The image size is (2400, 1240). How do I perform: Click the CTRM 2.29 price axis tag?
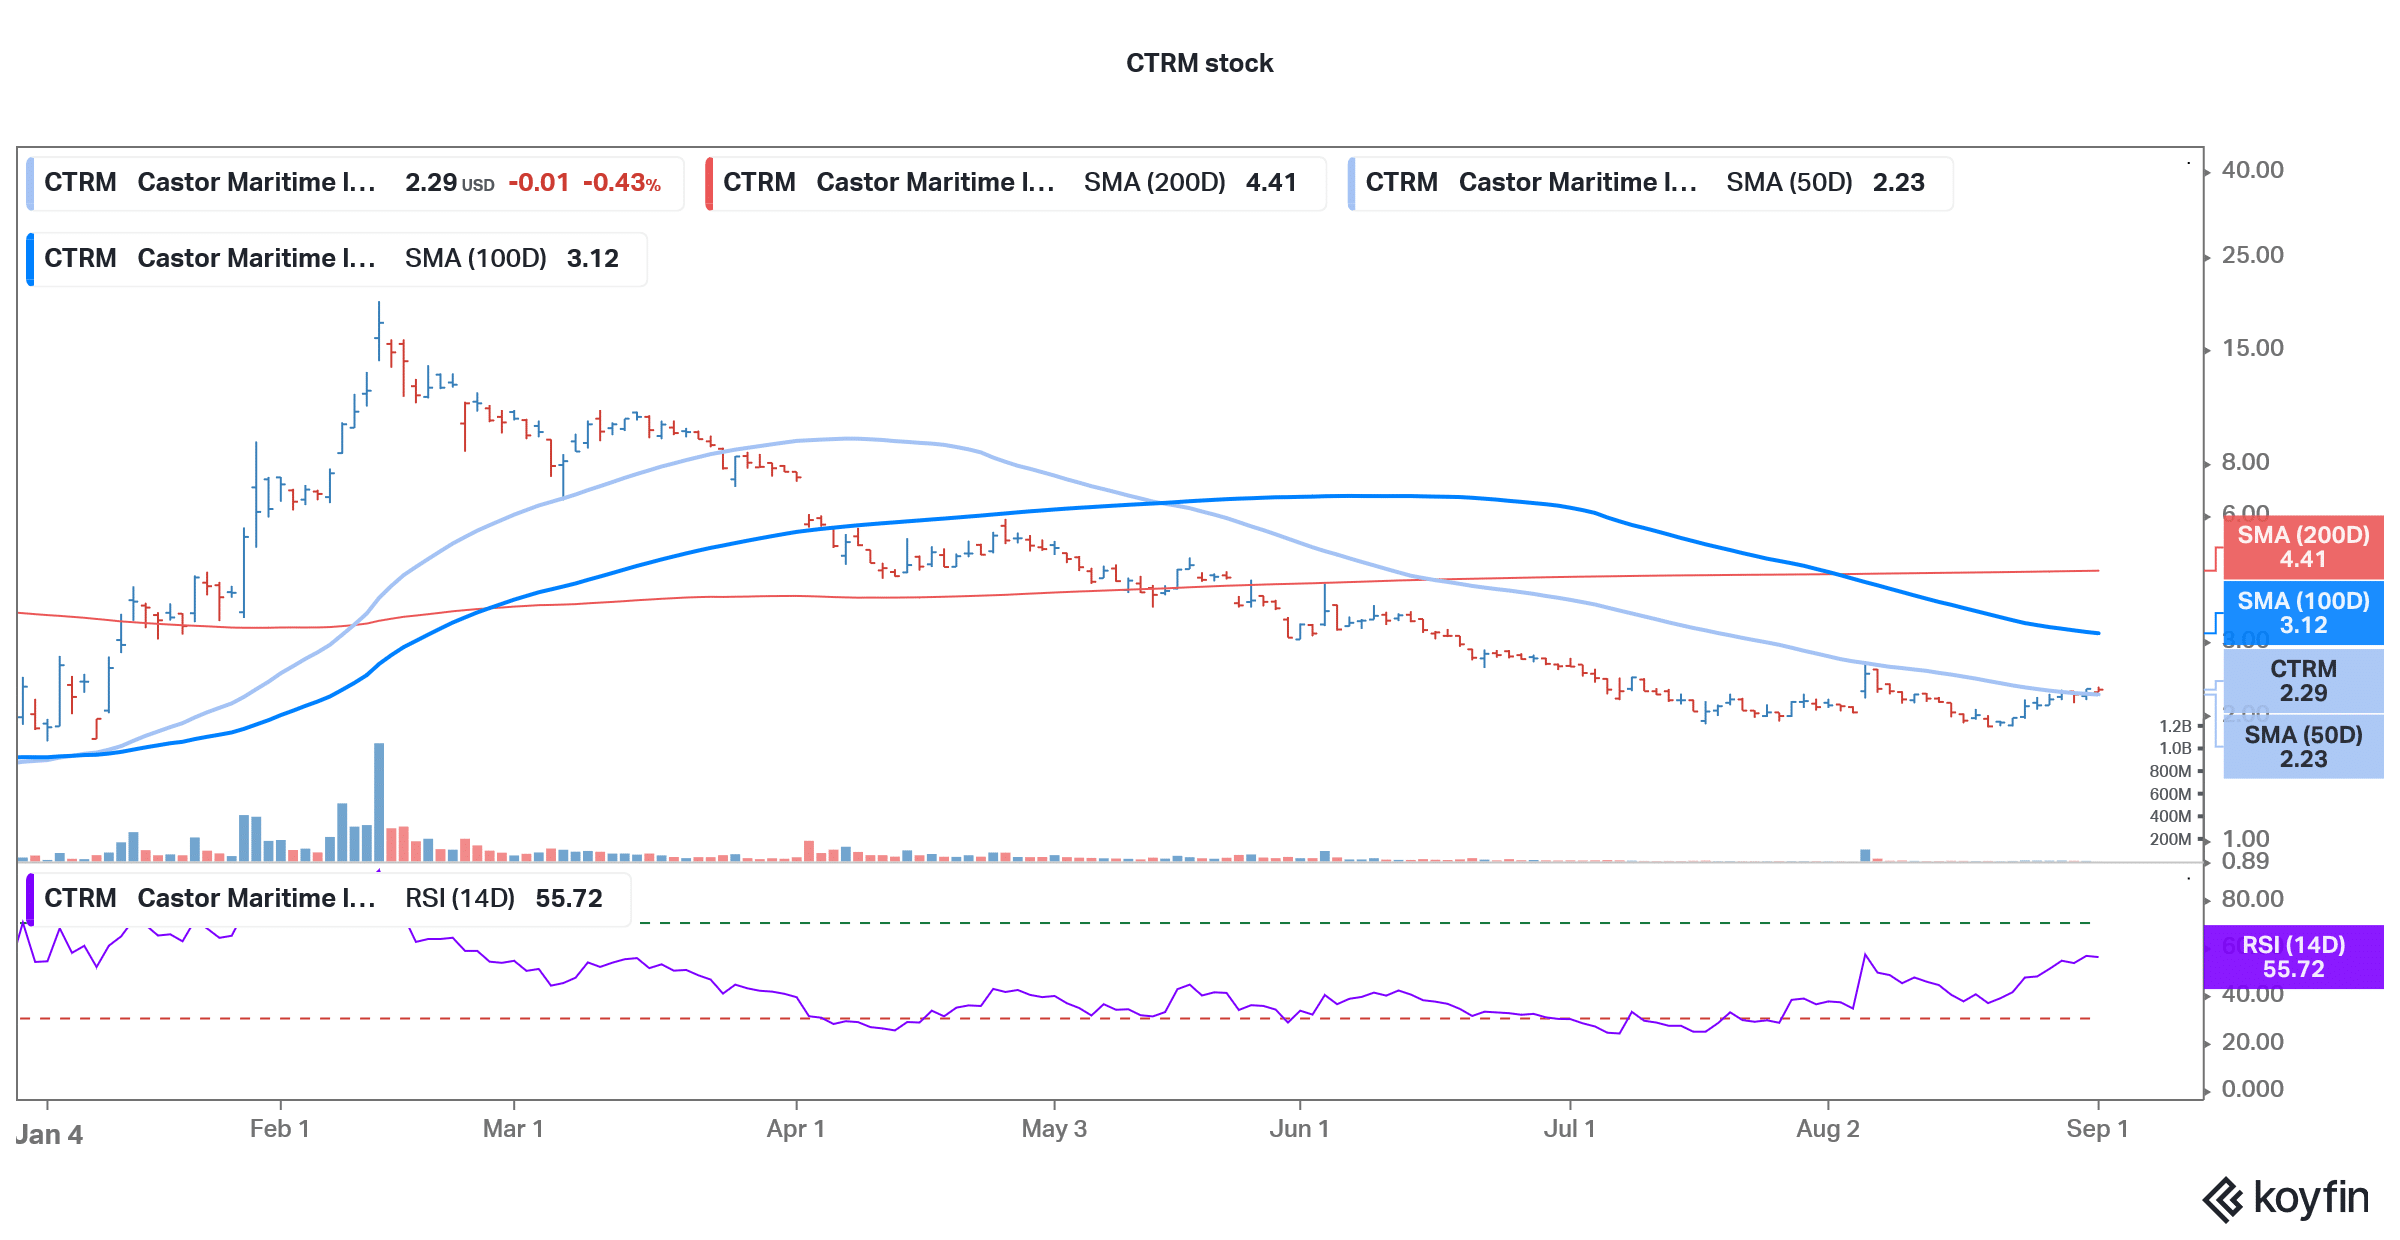click(2303, 681)
